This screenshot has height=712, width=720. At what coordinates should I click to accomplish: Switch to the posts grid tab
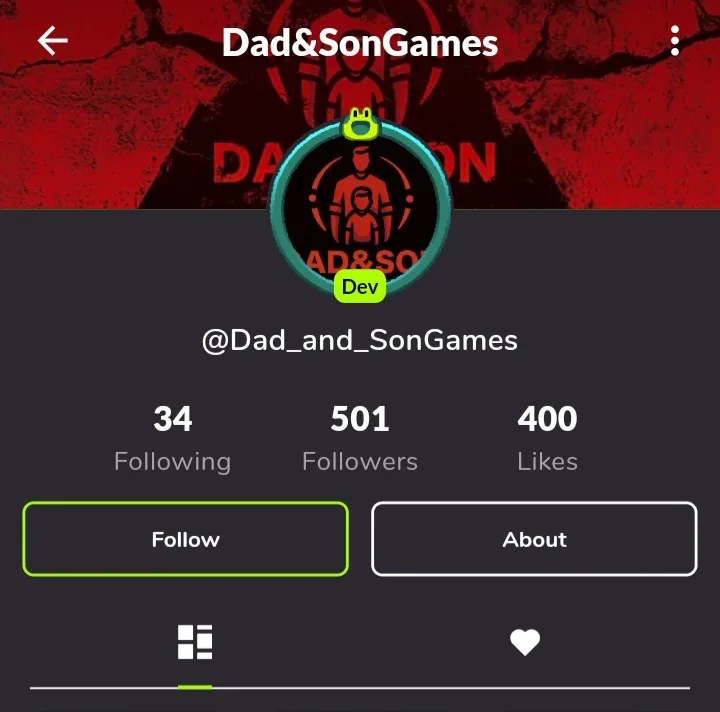point(195,641)
